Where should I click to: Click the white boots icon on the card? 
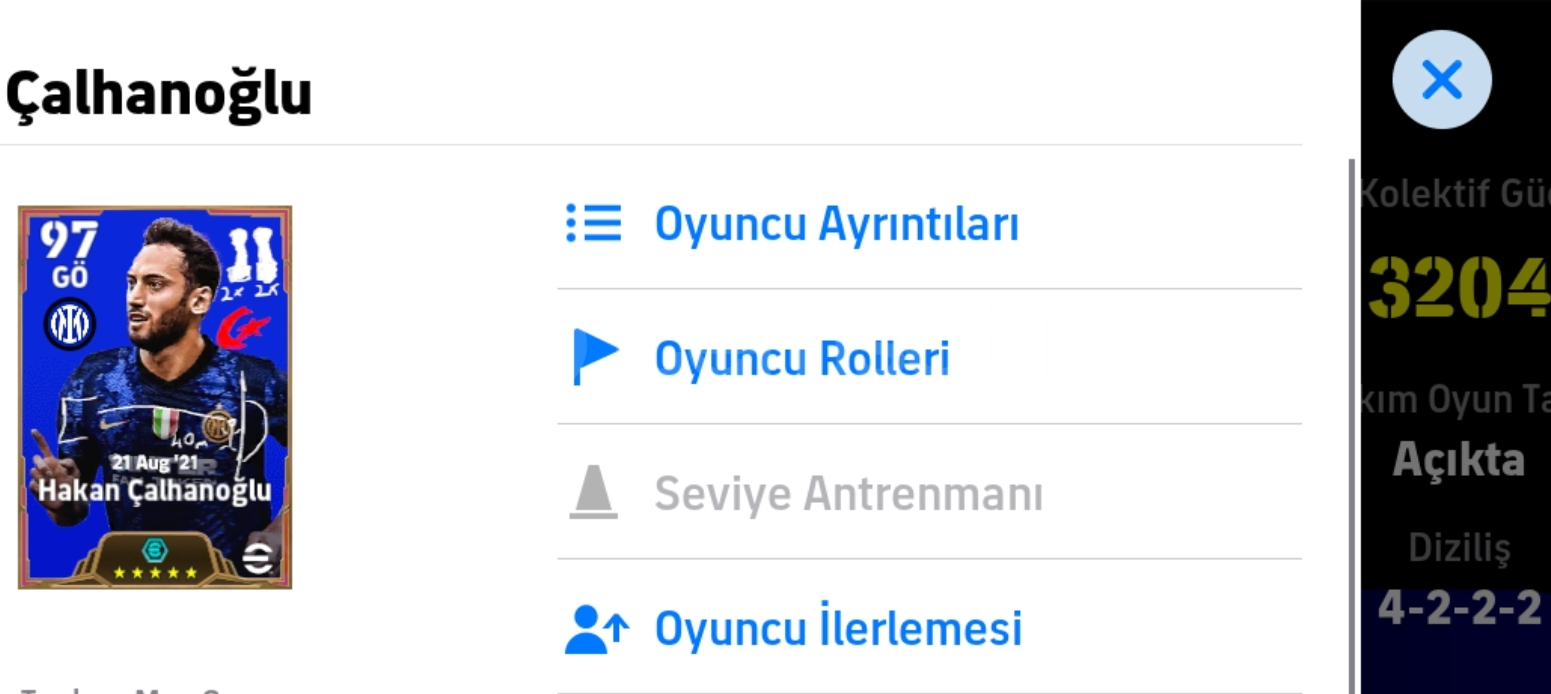pyautogui.click(x=250, y=257)
